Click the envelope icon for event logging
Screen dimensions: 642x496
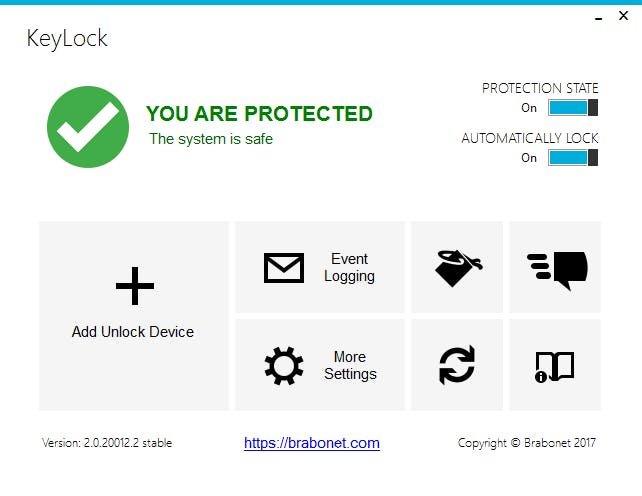284,268
